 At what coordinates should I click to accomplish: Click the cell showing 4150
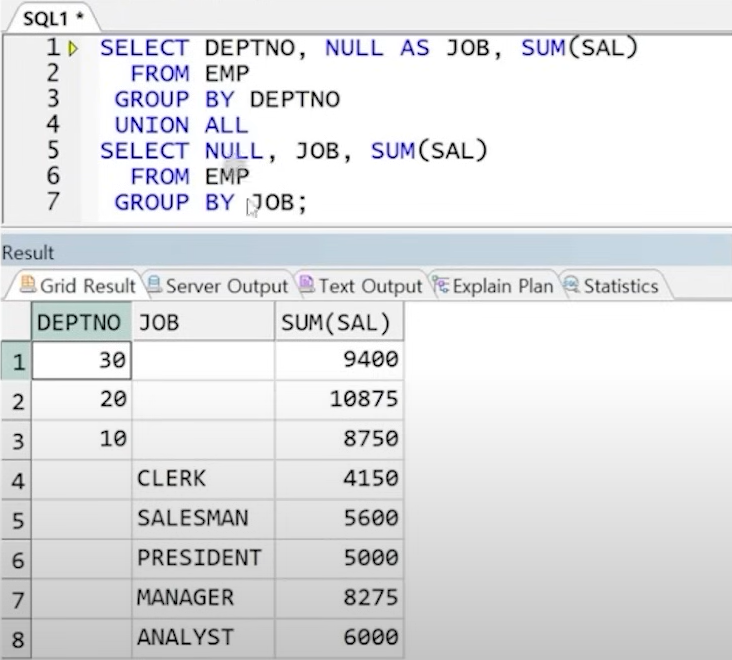click(x=339, y=479)
